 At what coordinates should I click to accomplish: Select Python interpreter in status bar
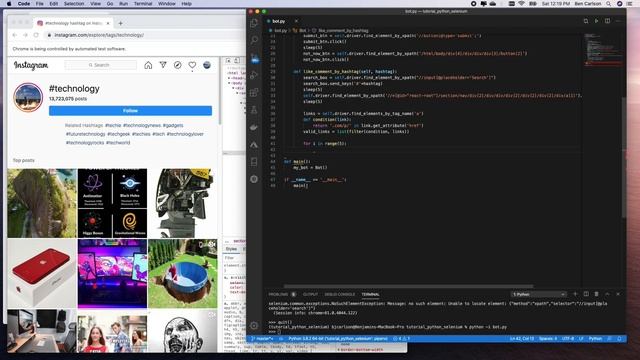[338, 339]
